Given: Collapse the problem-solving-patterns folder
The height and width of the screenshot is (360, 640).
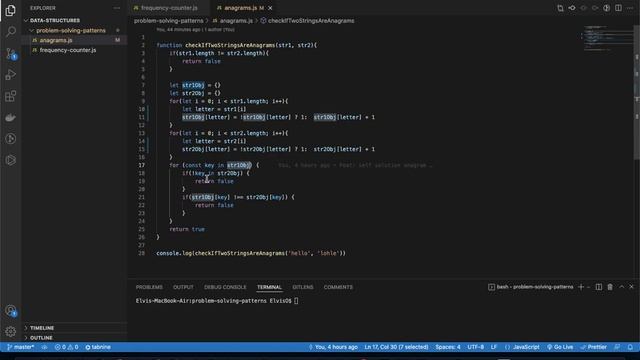Looking at the screenshot, I should 71,31.
